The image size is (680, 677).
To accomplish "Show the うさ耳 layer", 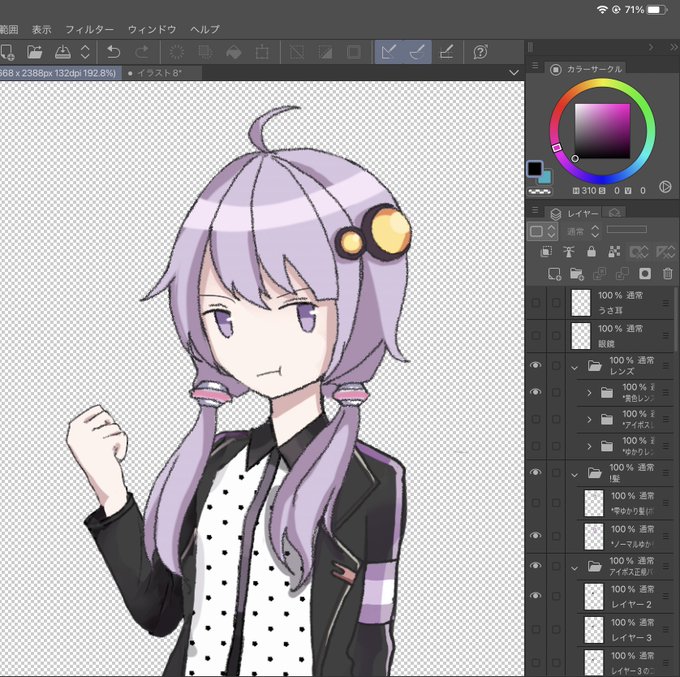I will 536,303.
